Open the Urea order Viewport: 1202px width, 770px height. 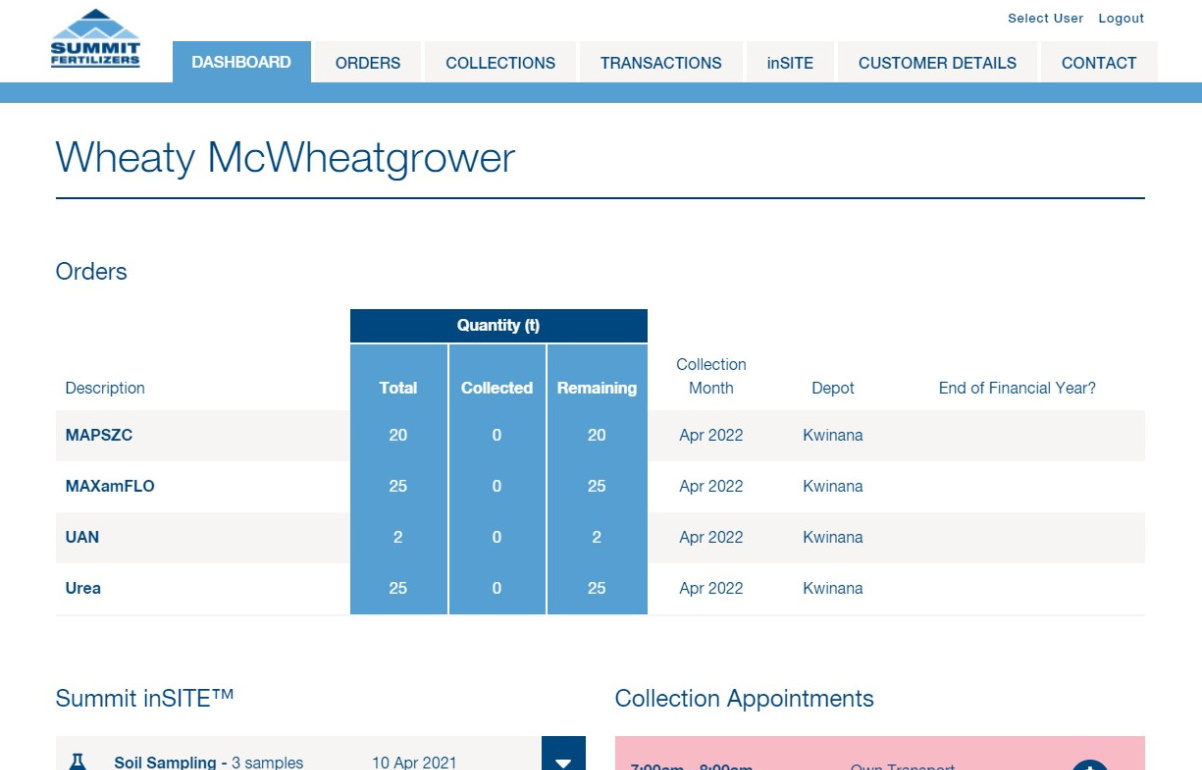83,588
